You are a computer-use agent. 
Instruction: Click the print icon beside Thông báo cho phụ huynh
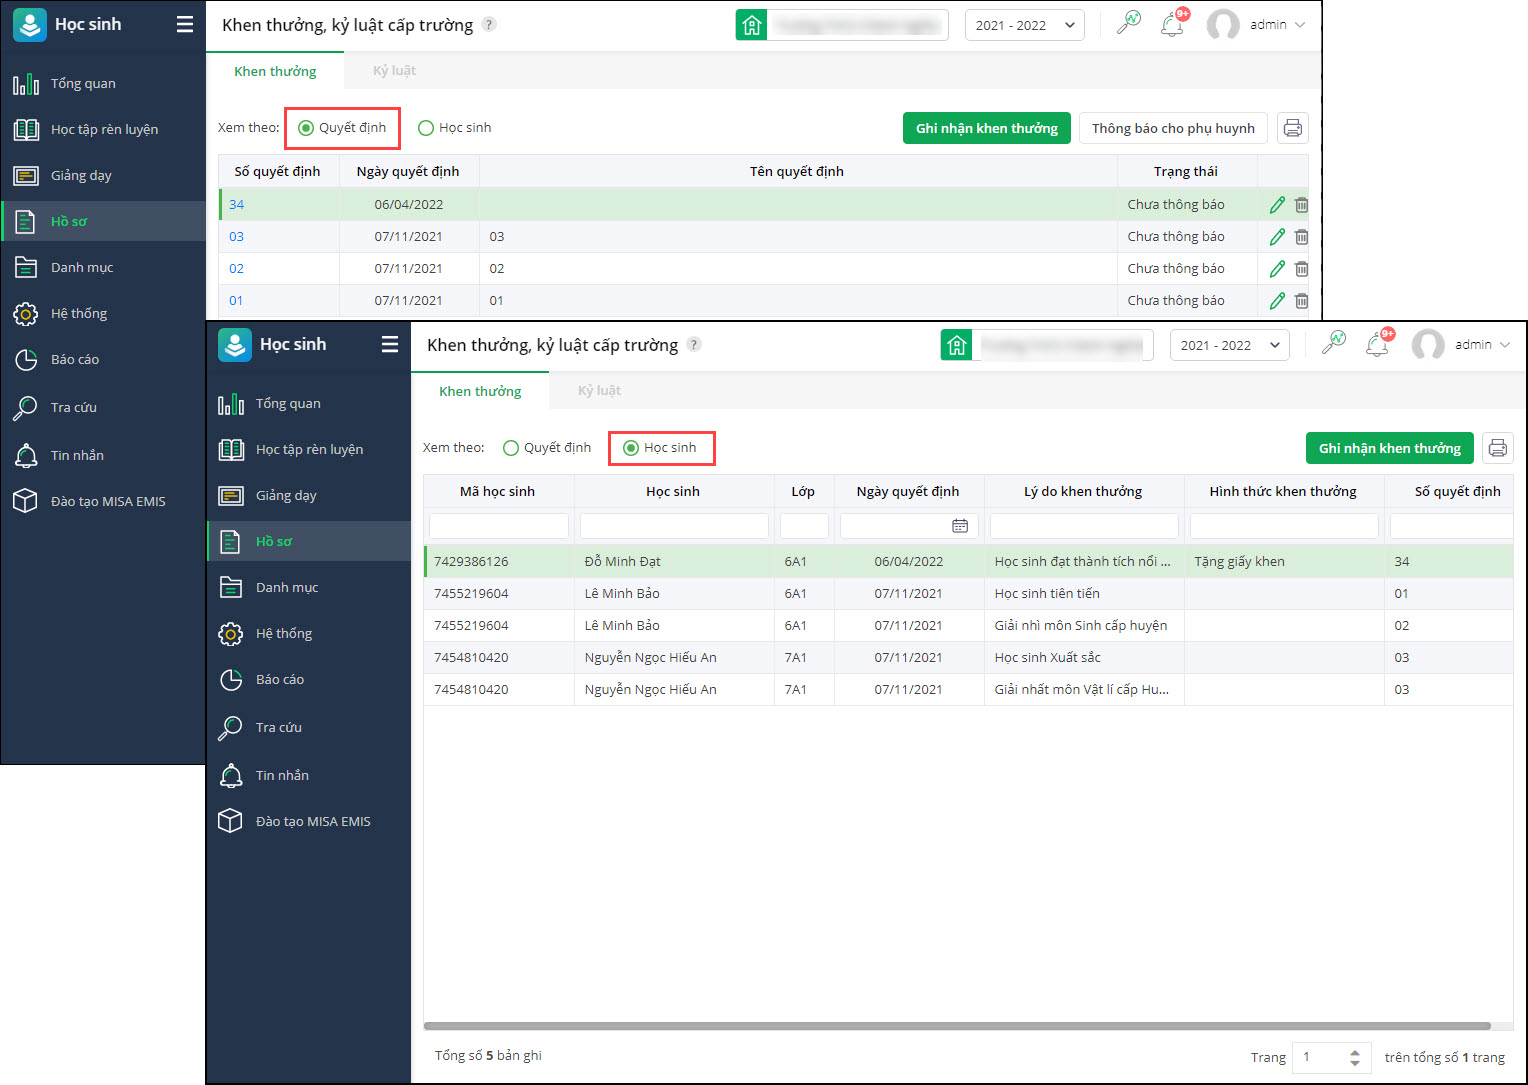[x=1292, y=128]
